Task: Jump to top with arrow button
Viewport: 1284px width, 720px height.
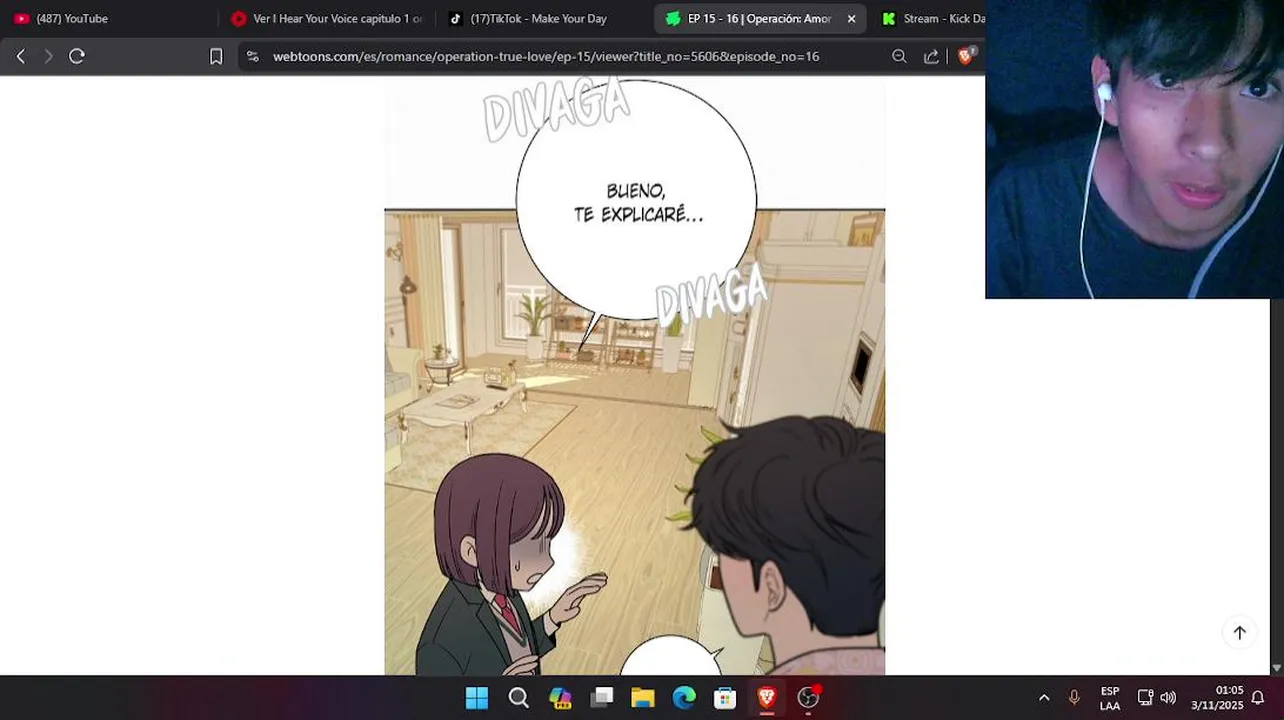Action: tap(1239, 632)
